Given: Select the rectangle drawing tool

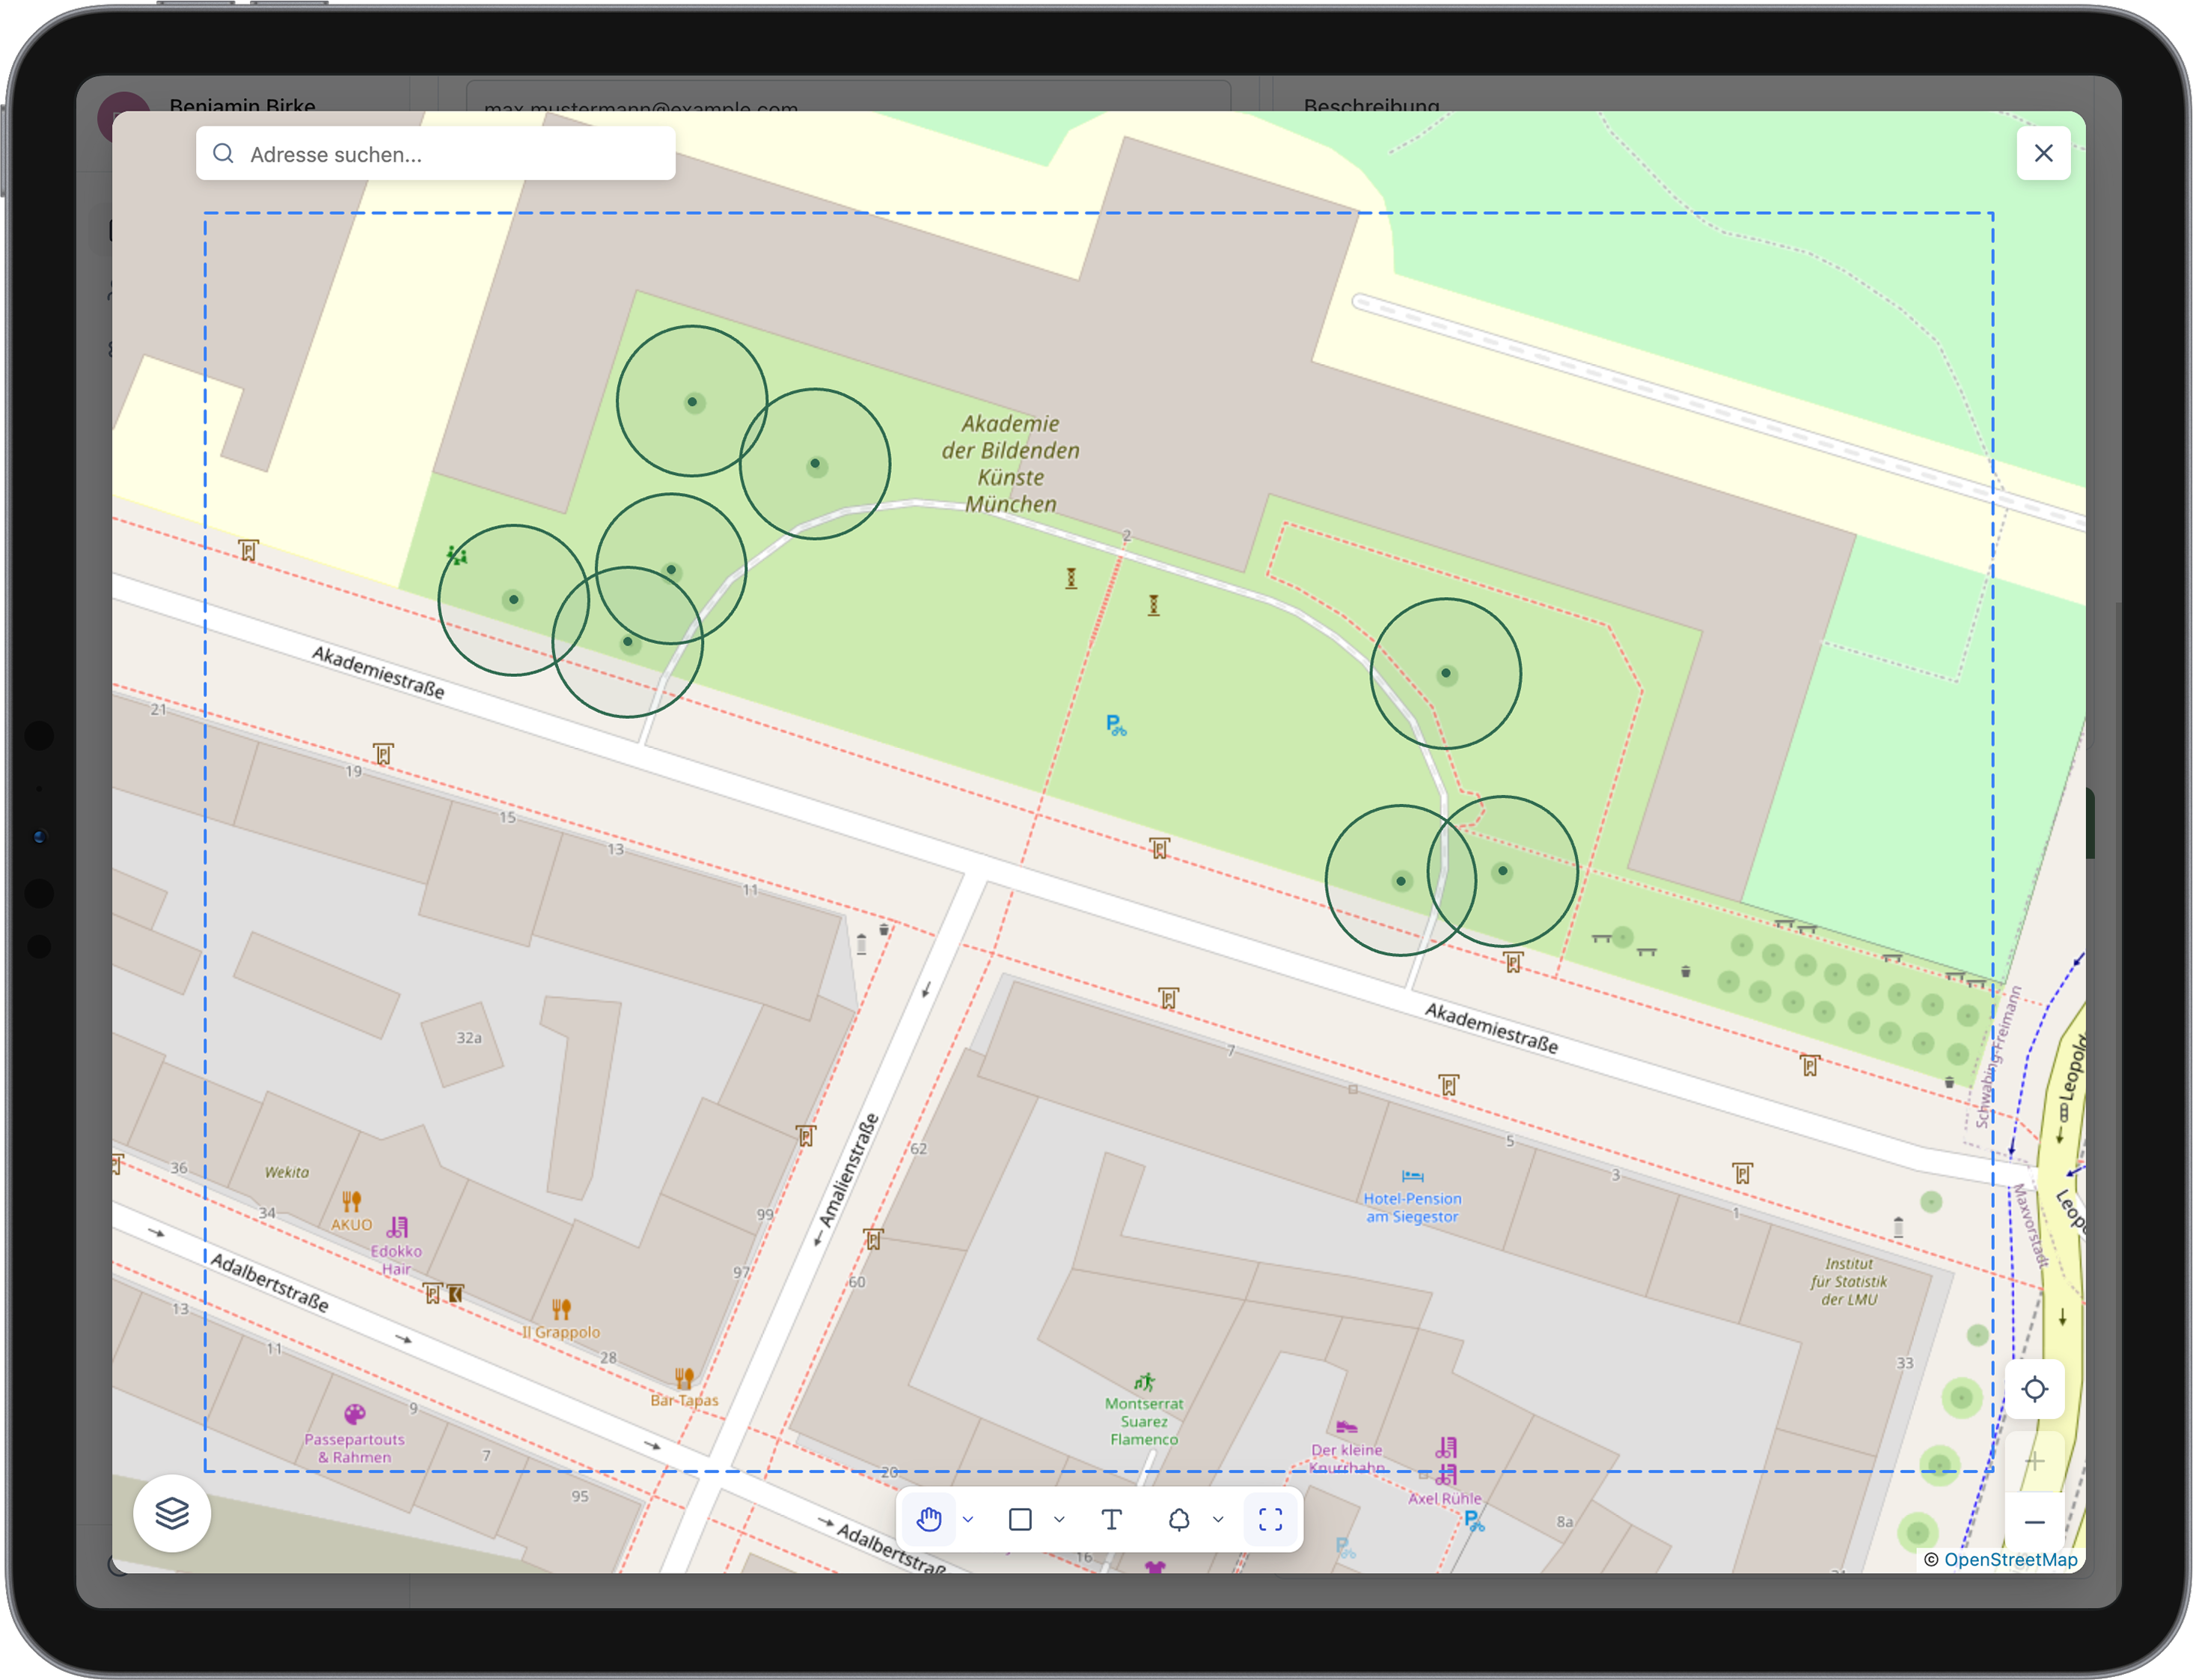Looking at the screenshot, I should tap(1020, 1519).
